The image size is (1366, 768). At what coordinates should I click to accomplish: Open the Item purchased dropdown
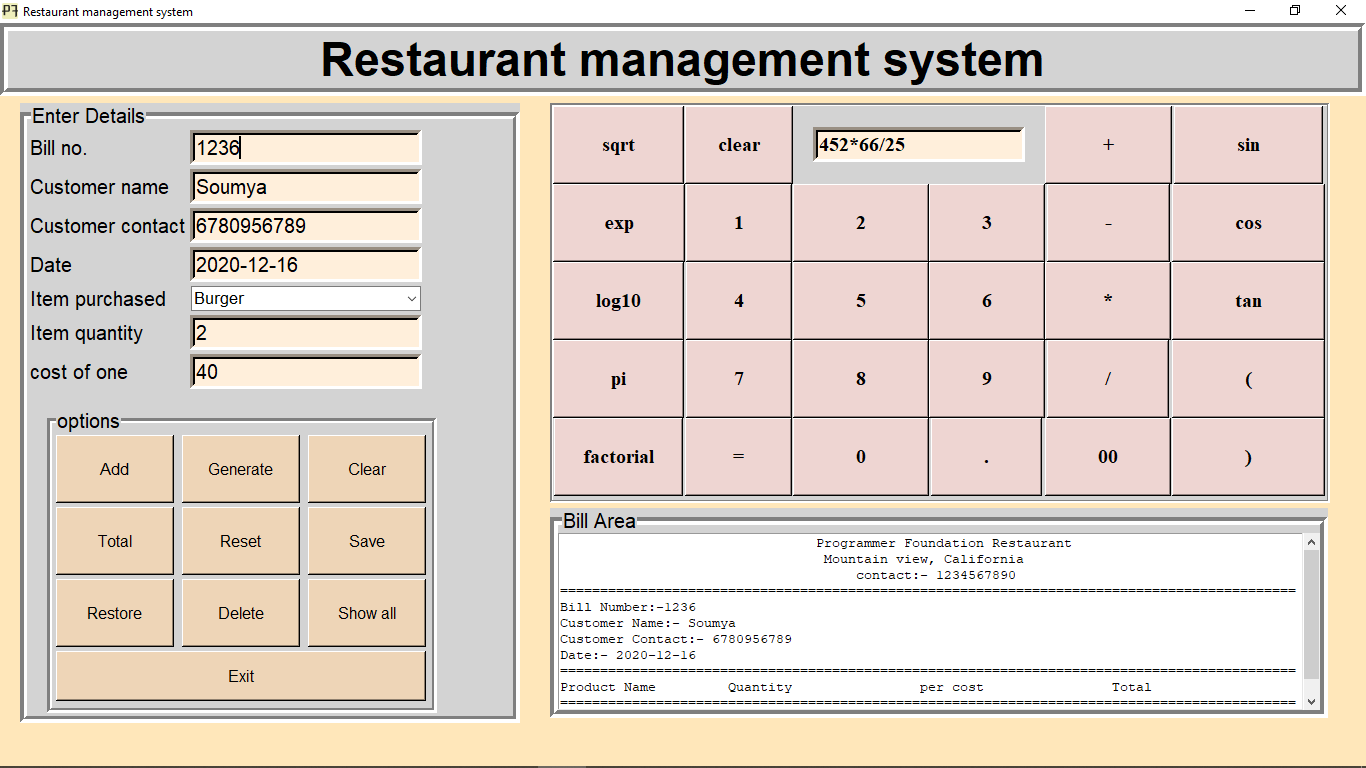coord(412,299)
